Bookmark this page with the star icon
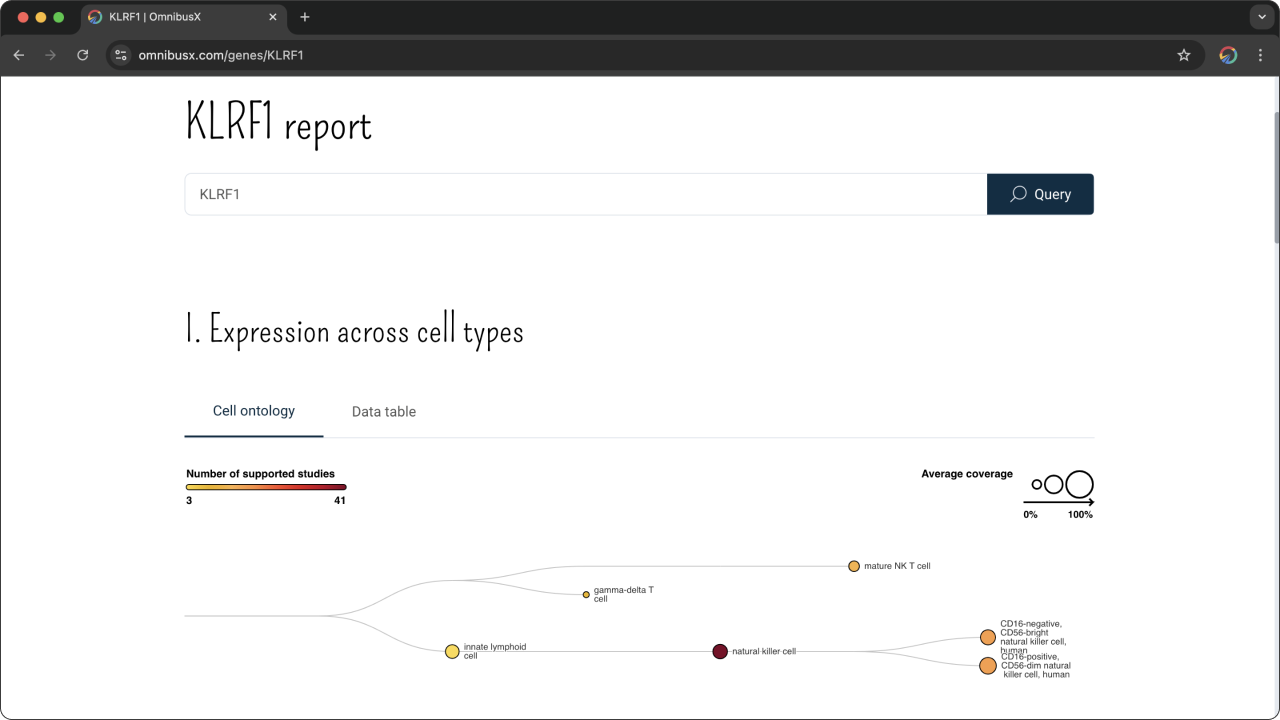The image size is (1280, 720). 1184,55
